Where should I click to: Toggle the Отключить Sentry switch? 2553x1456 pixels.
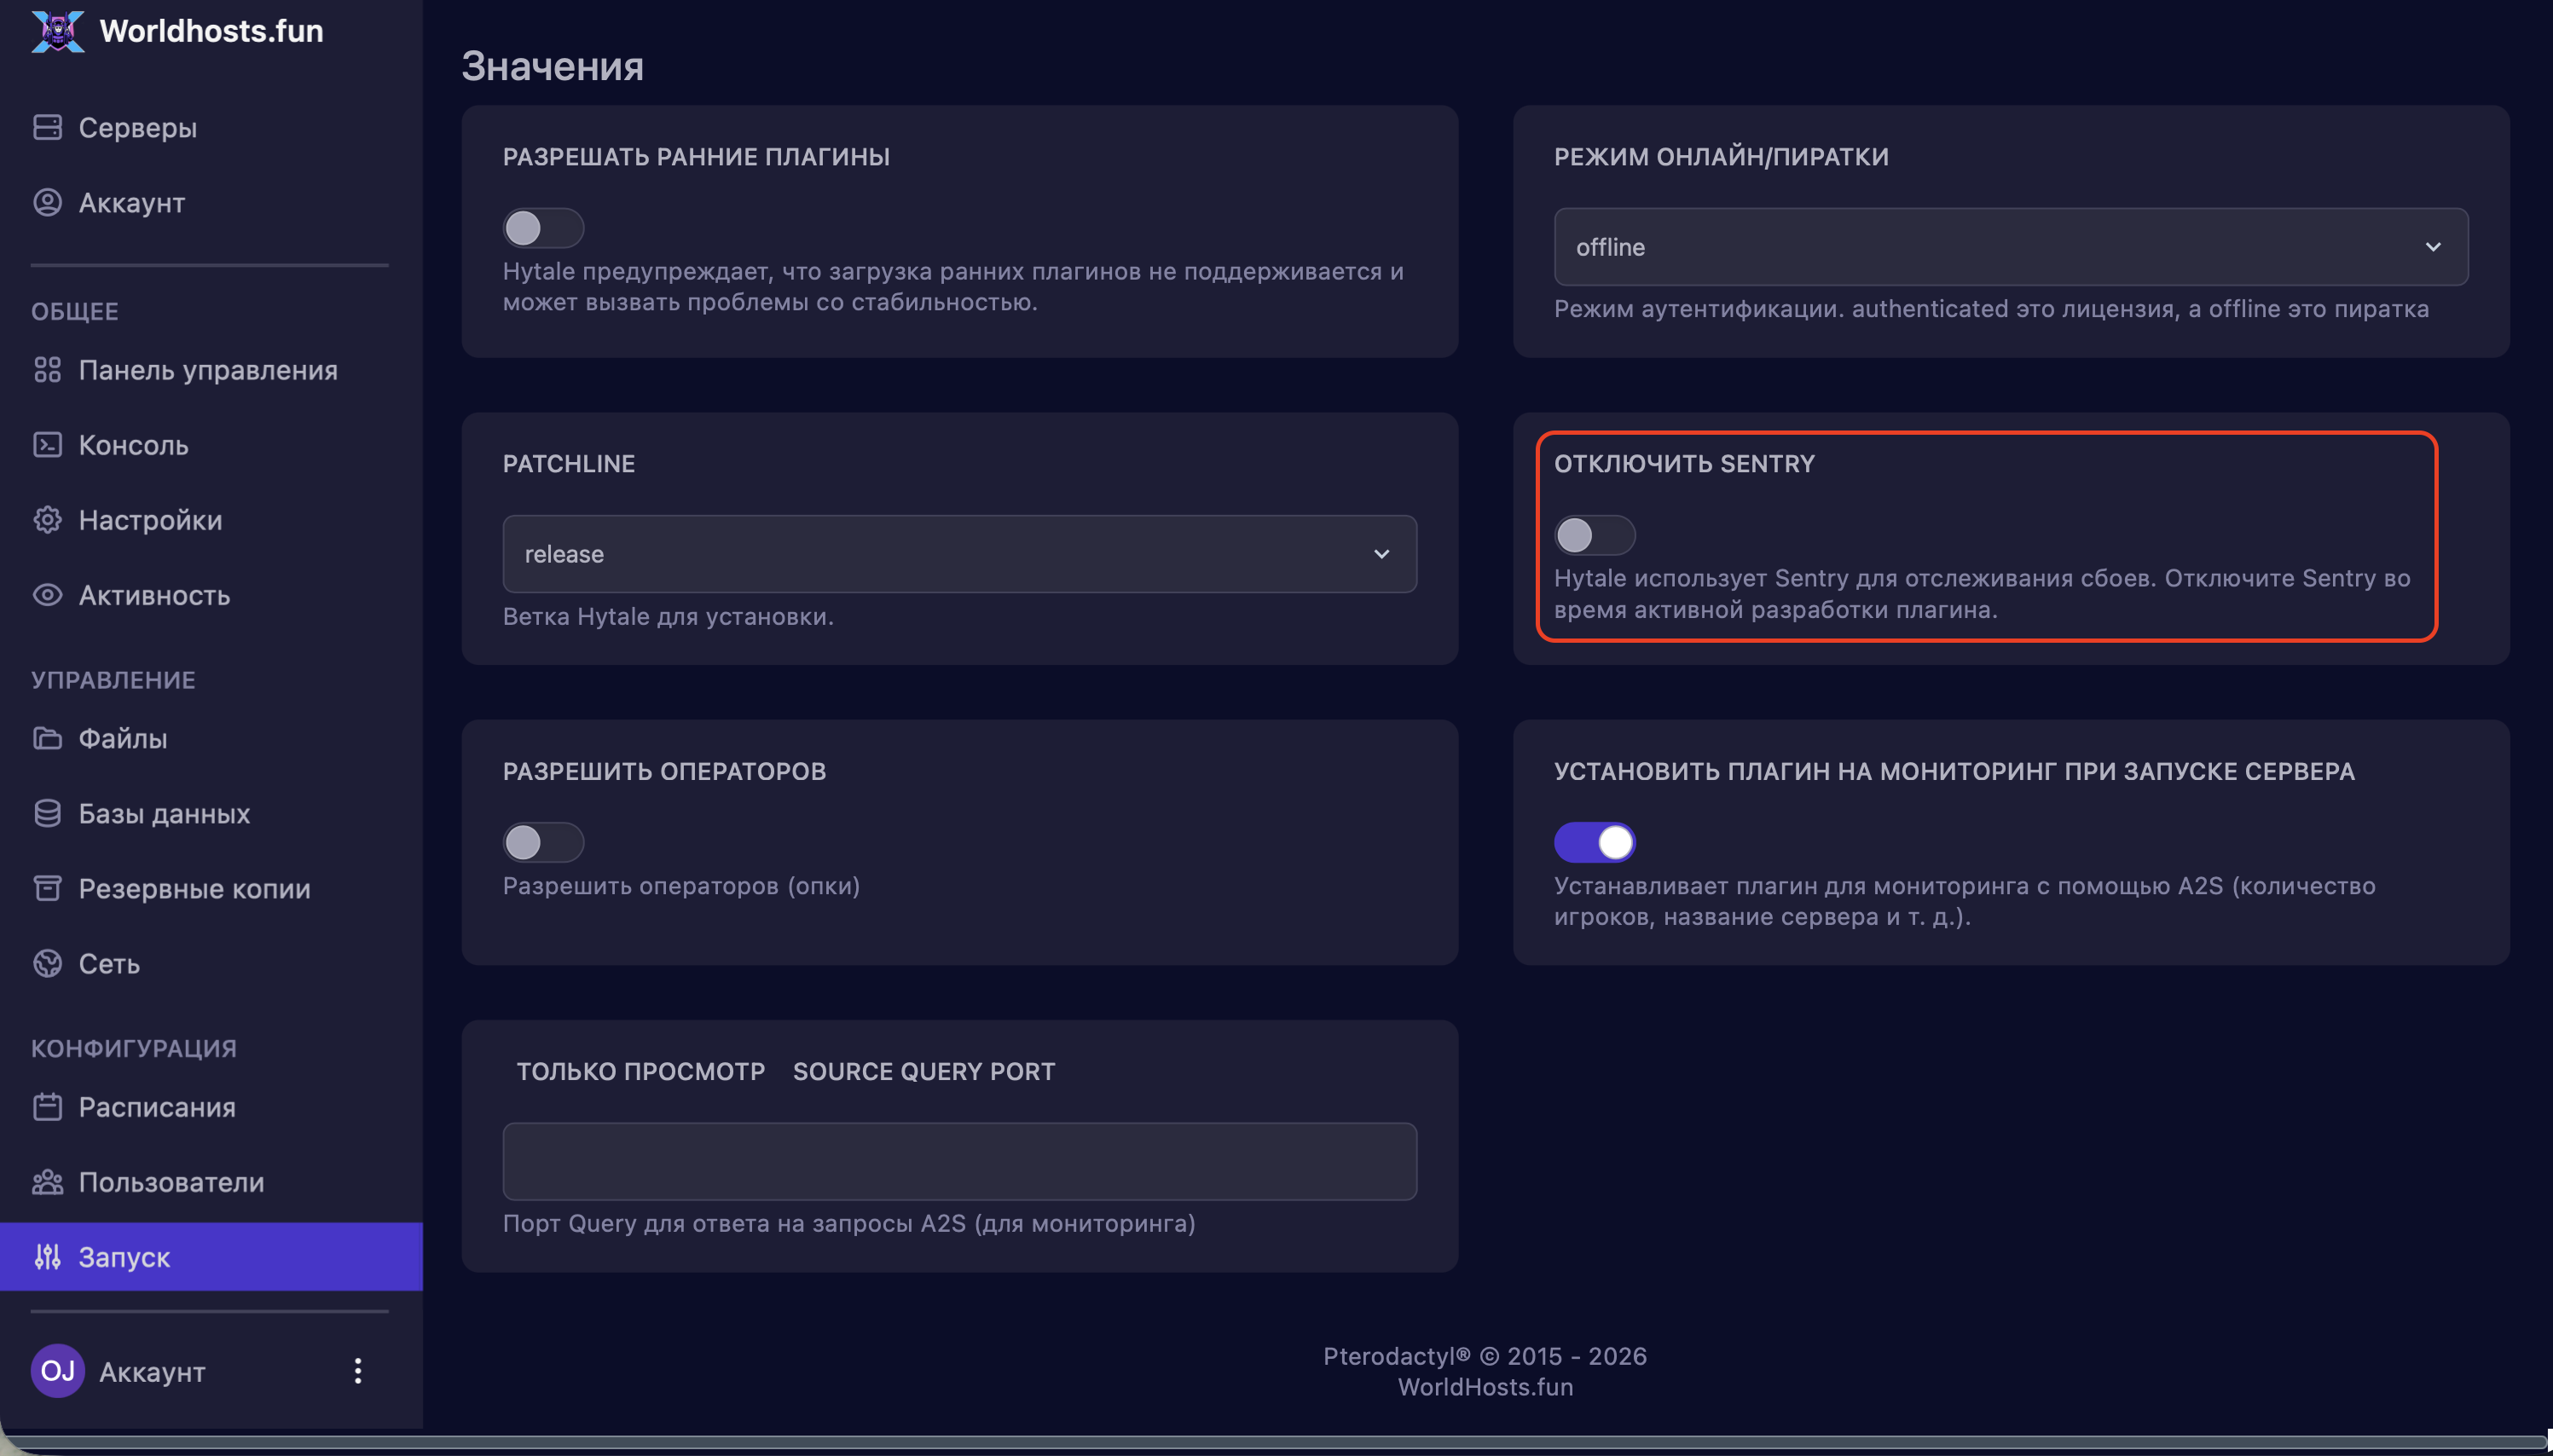click(x=1594, y=535)
